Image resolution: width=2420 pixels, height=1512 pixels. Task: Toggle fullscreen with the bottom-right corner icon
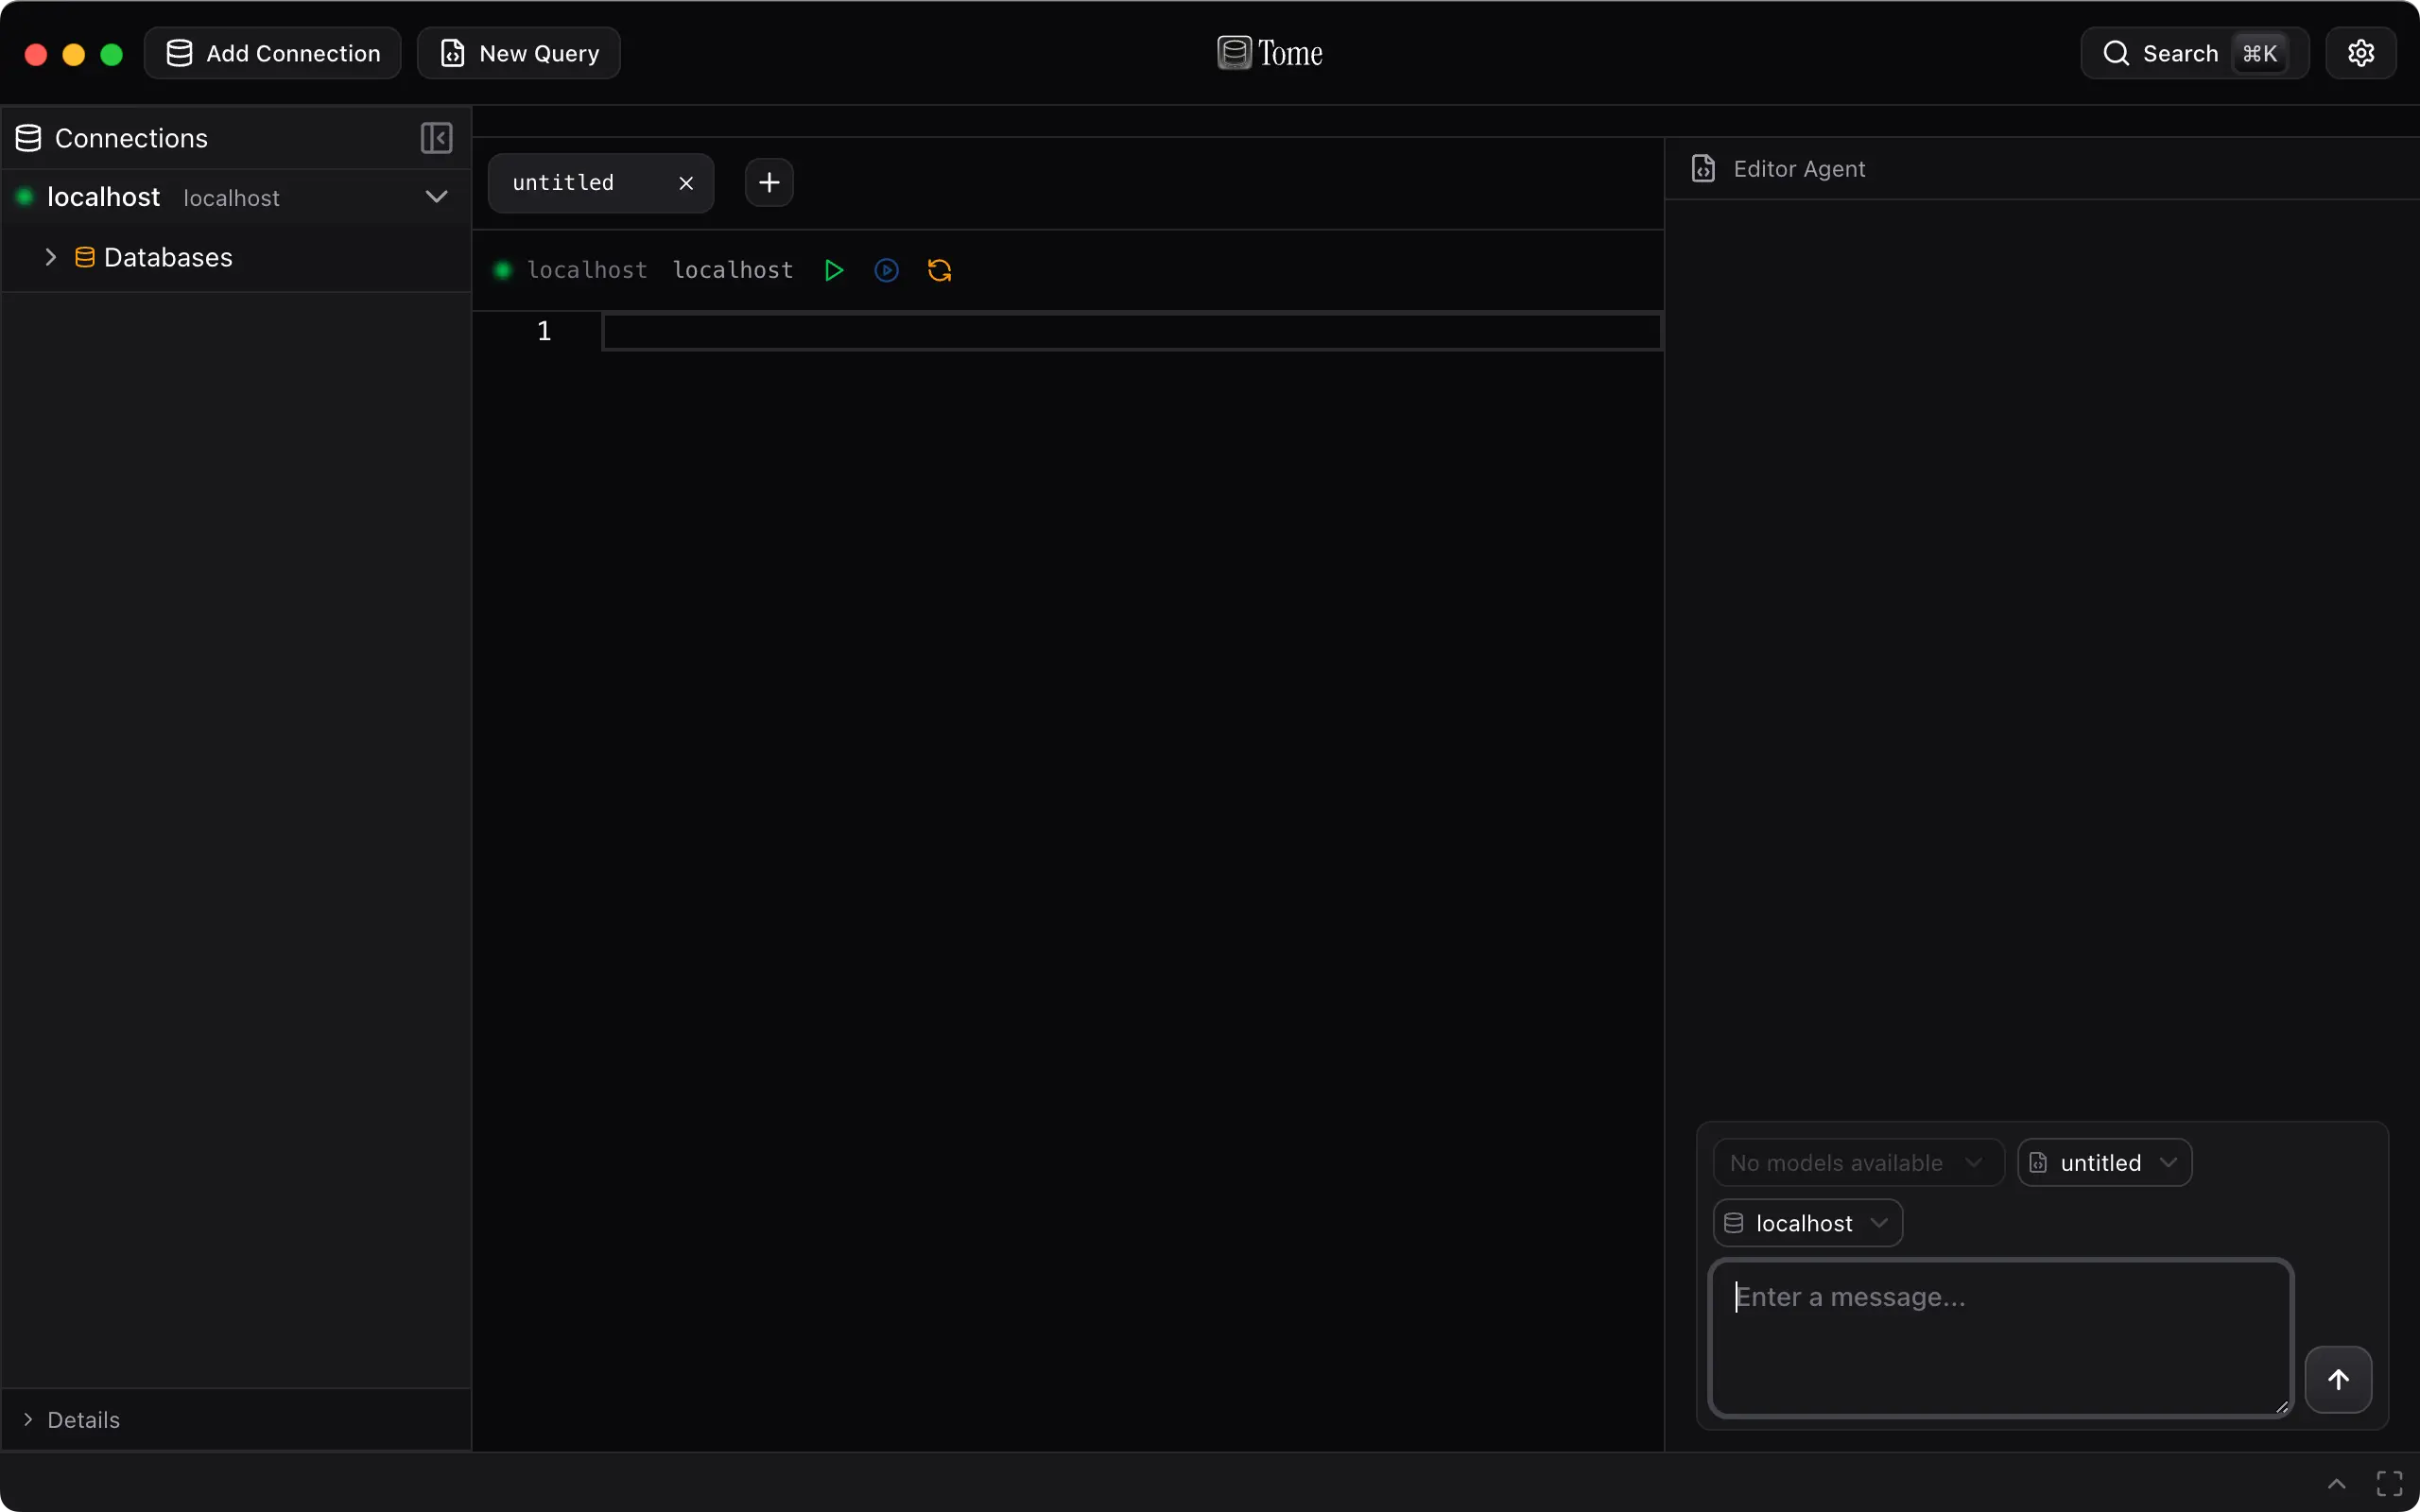point(2389,1483)
